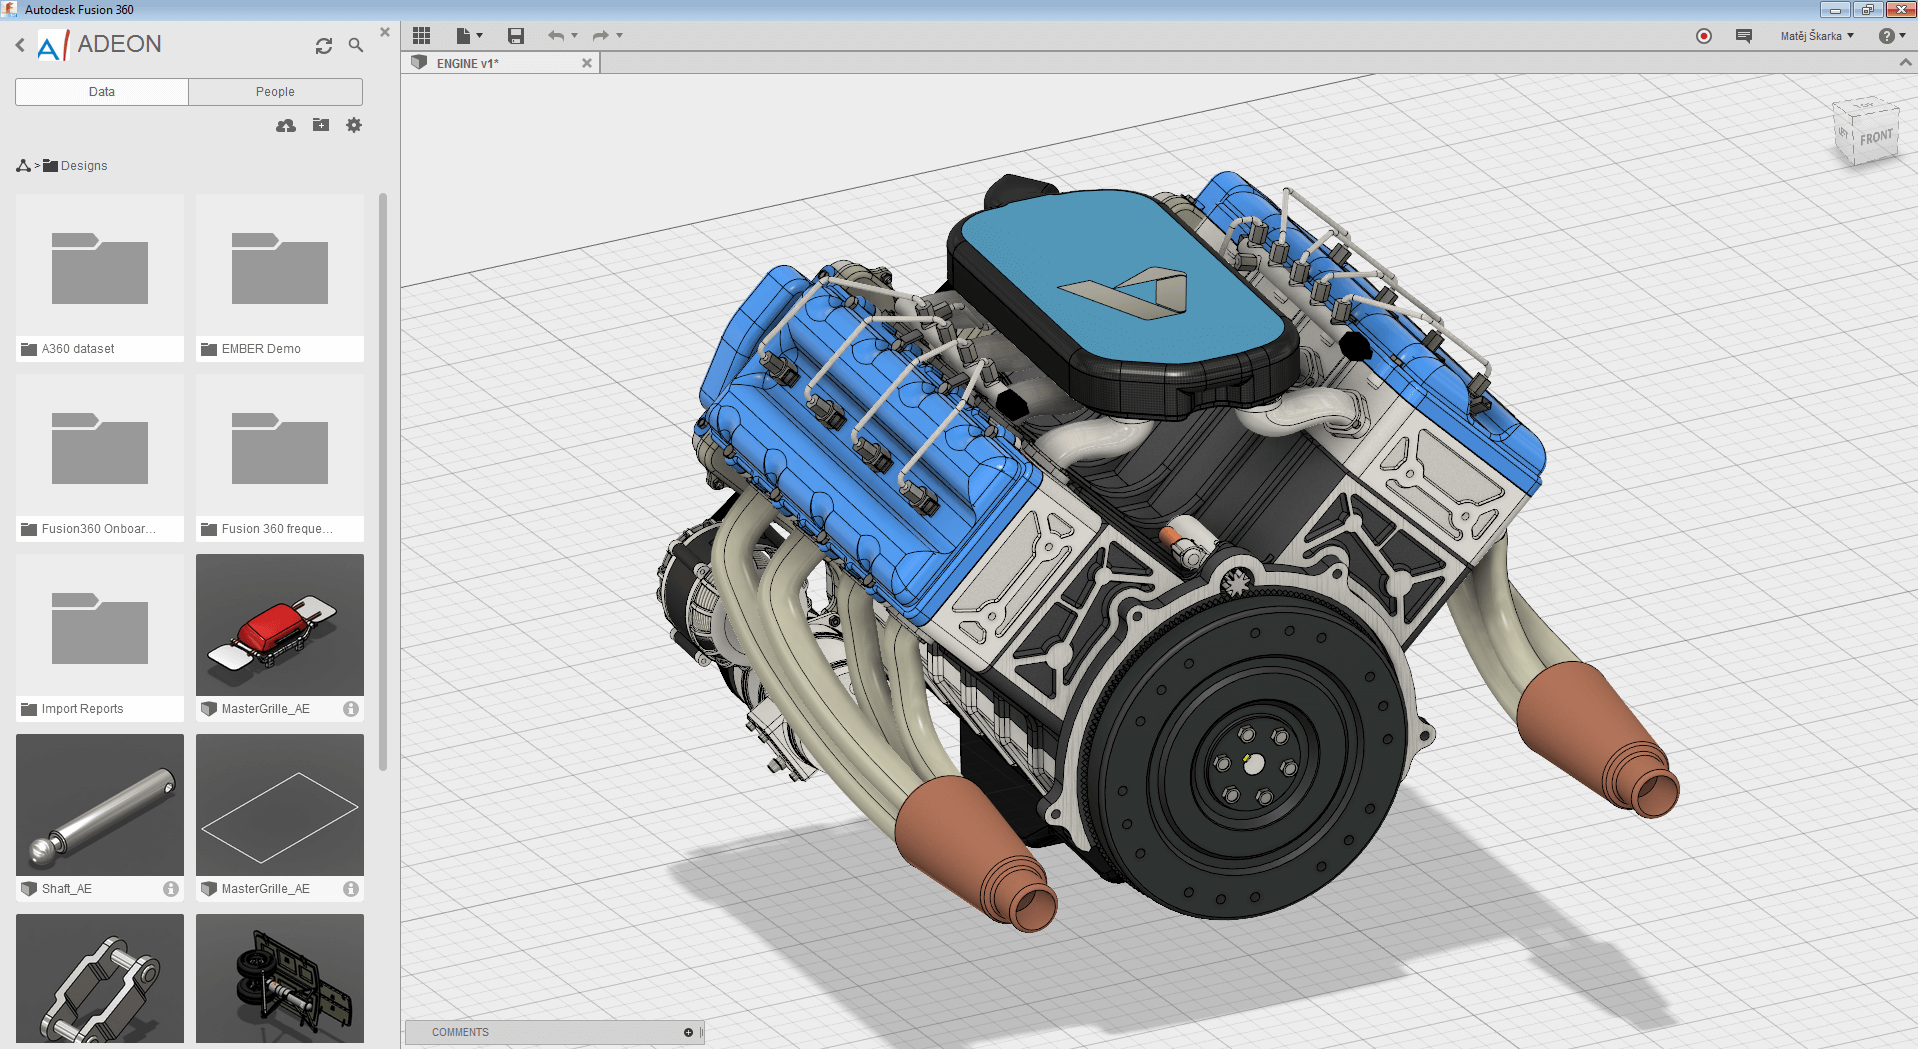1918x1049 pixels.
Task: Open the A360 dataset folder
Action: point(100,278)
